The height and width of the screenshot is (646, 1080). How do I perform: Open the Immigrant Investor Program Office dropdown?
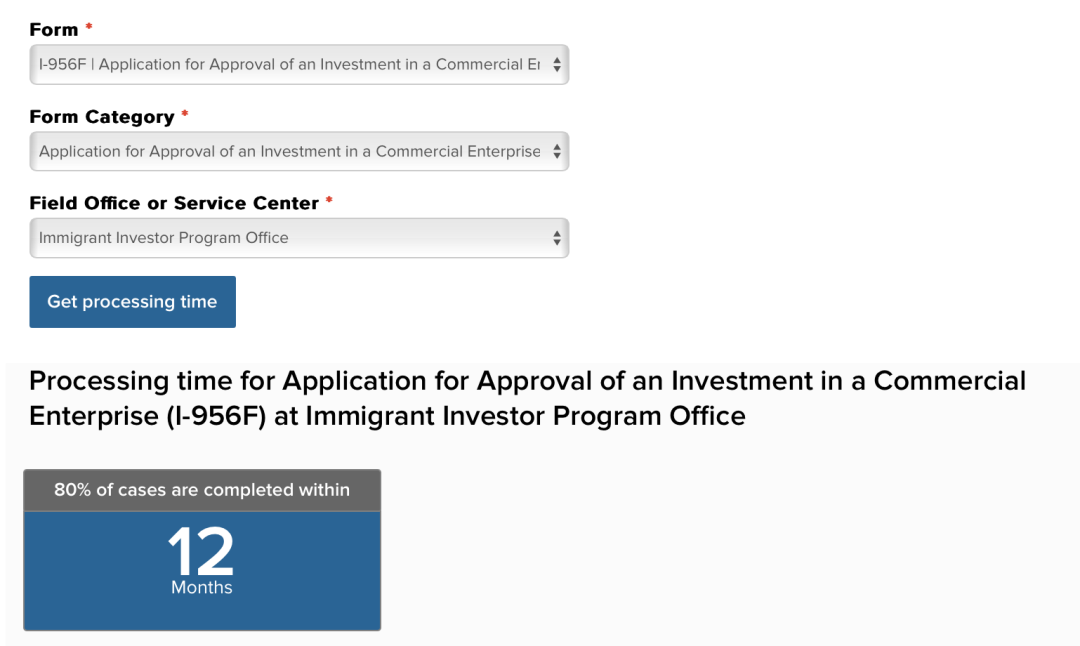[299, 238]
